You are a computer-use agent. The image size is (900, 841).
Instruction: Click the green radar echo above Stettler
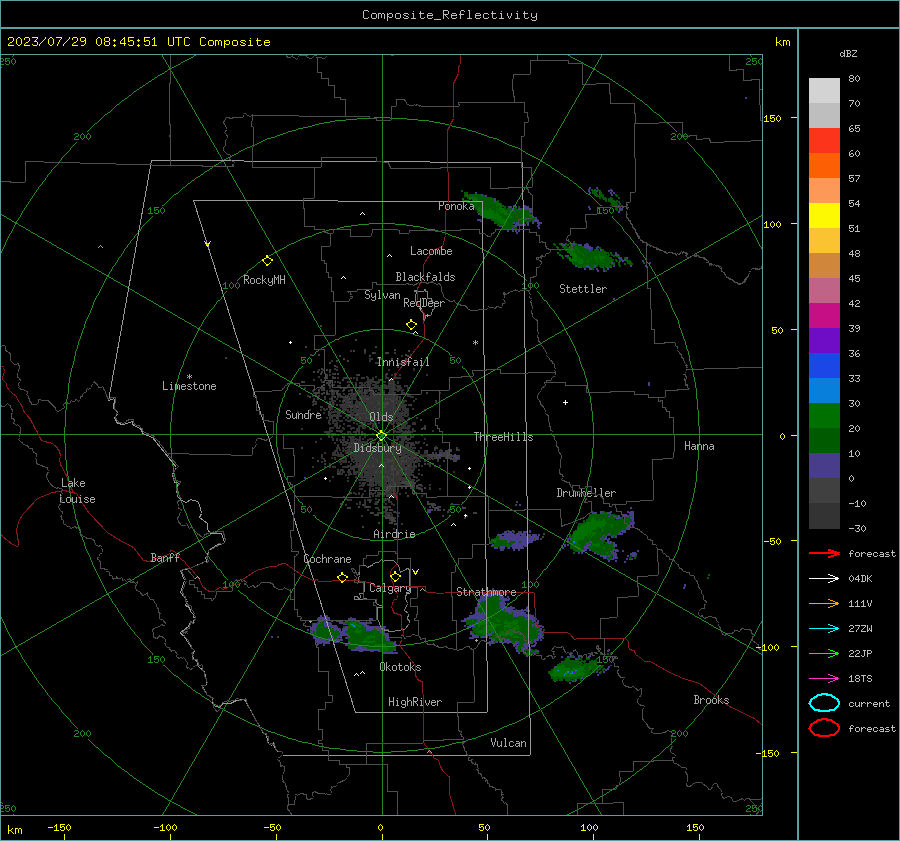(x=591, y=256)
